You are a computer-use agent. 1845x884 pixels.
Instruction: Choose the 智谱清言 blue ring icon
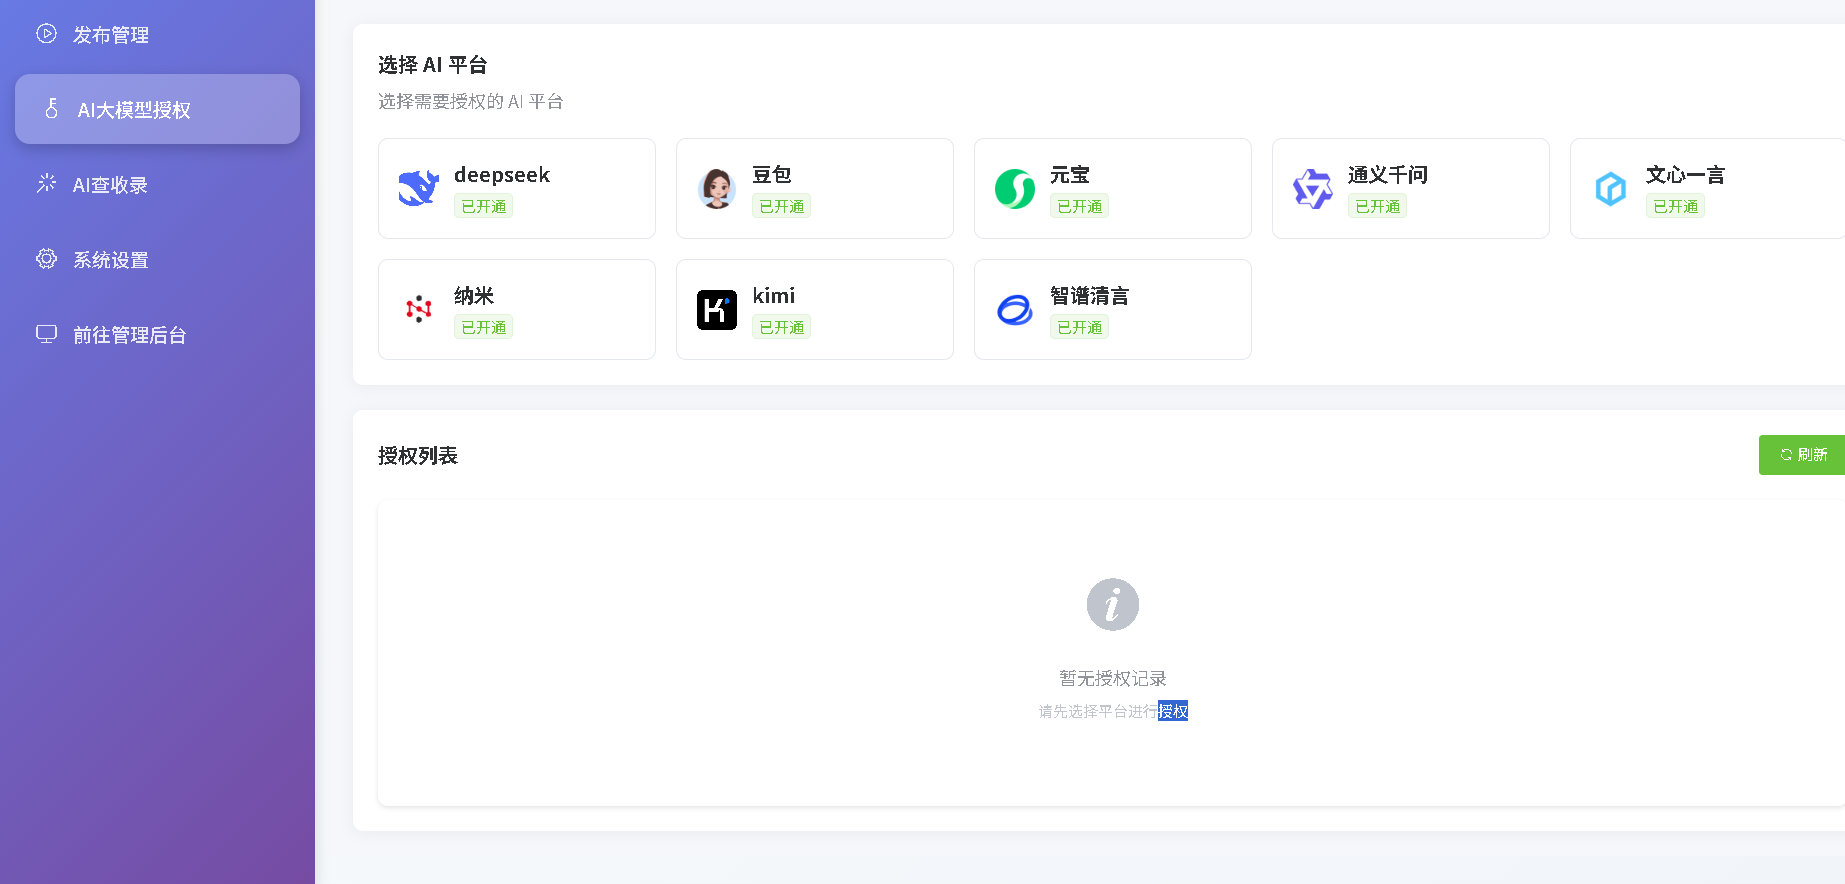tap(1014, 309)
